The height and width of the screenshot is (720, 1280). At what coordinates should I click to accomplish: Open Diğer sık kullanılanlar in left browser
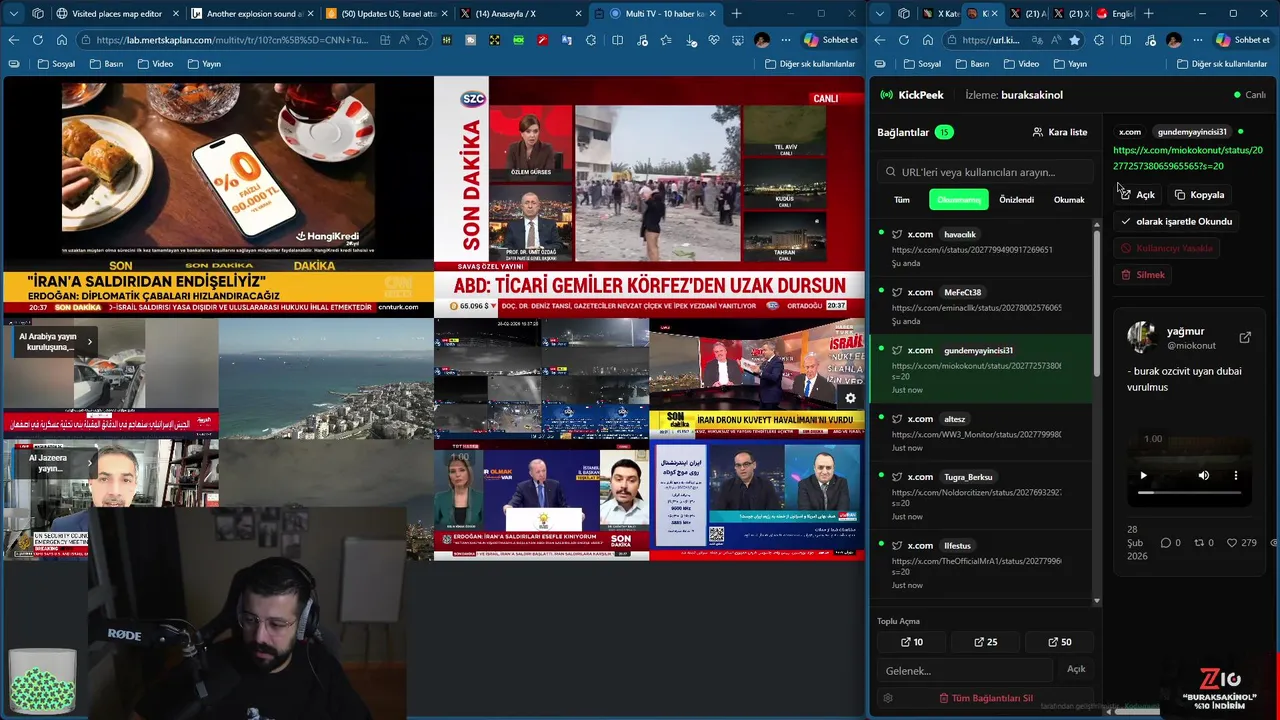click(810, 64)
